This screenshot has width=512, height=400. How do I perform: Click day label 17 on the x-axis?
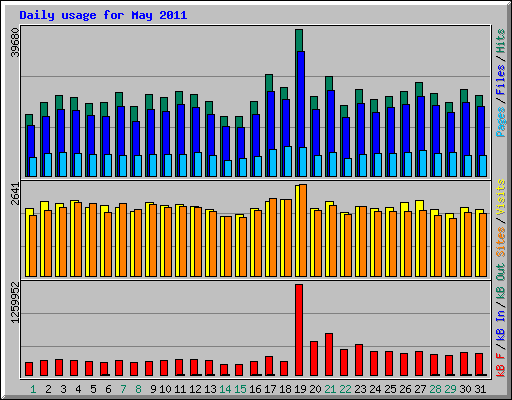270,389
